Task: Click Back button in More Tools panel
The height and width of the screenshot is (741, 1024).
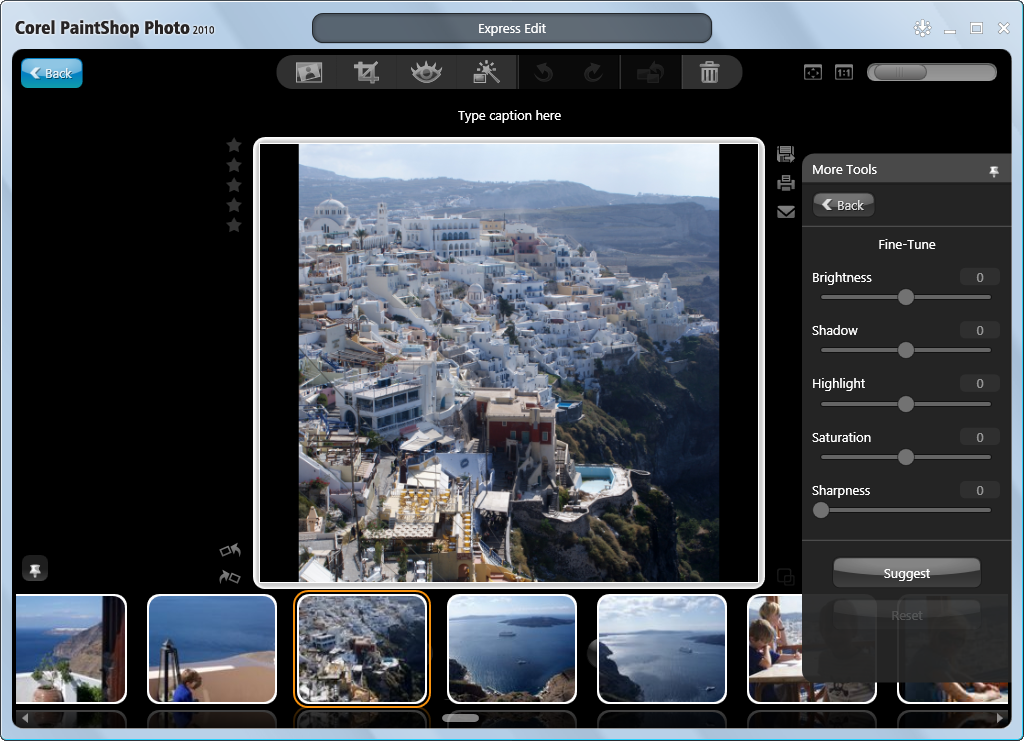Action: click(x=843, y=205)
